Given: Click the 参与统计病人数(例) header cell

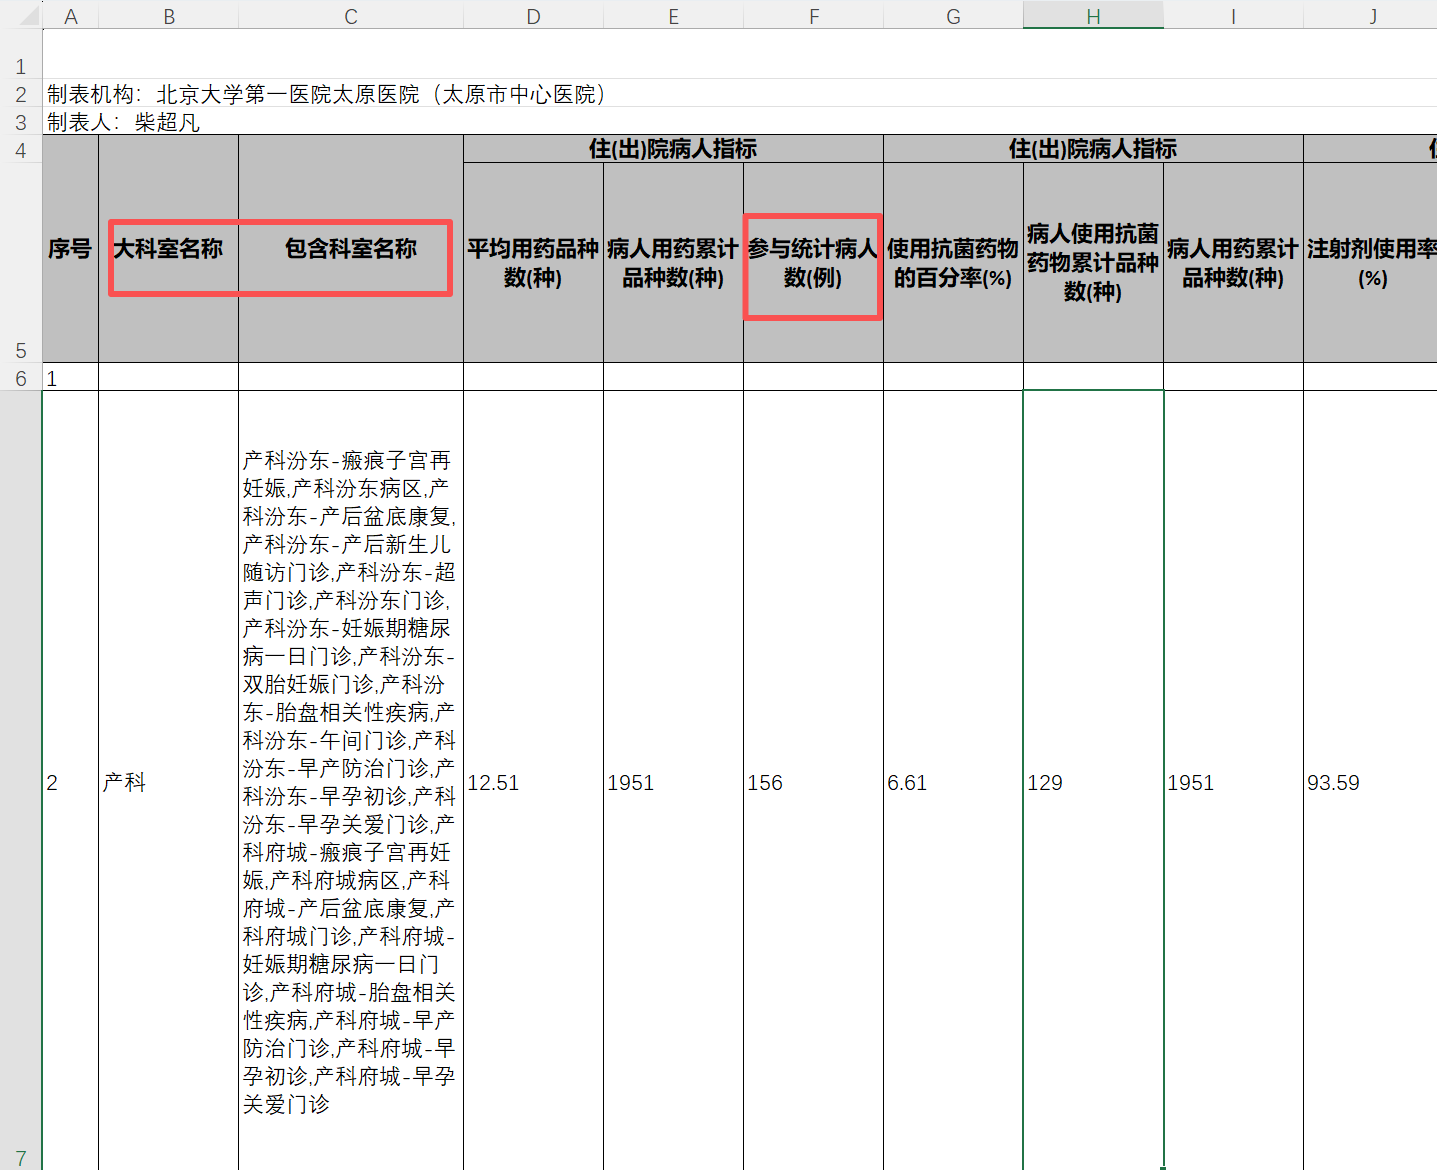Looking at the screenshot, I should pyautogui.click(x=813, y=263).
